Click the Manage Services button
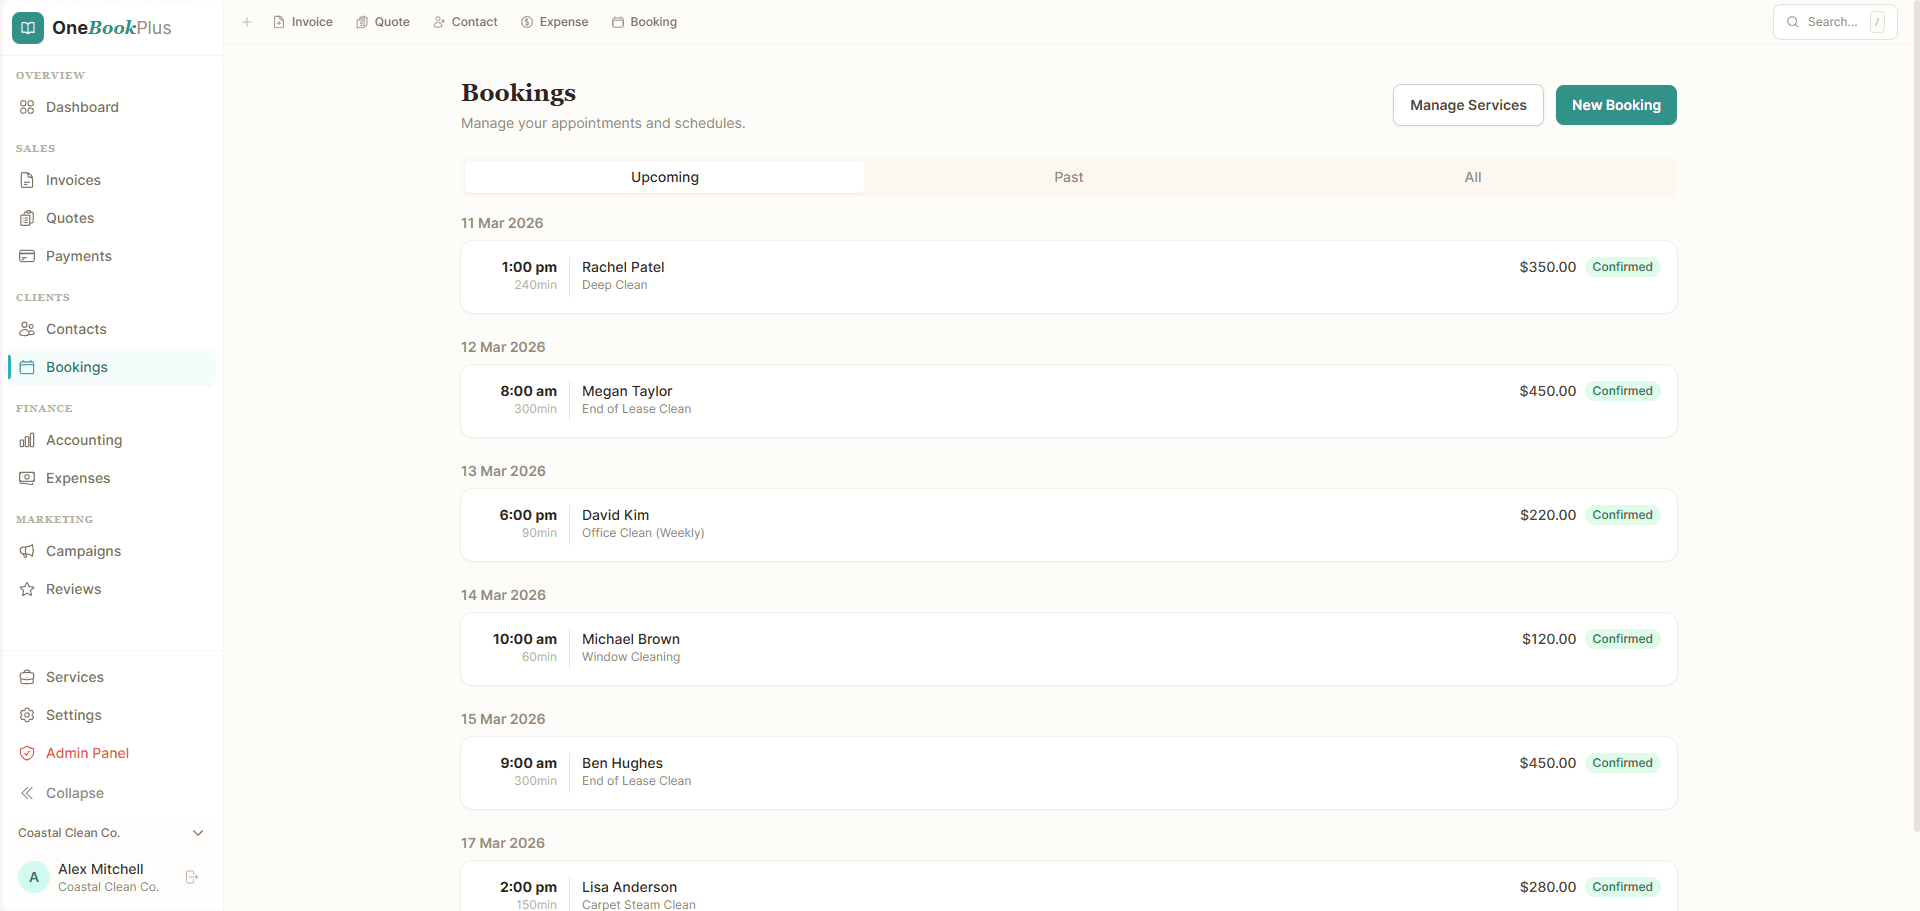 tap(1467, 105)
